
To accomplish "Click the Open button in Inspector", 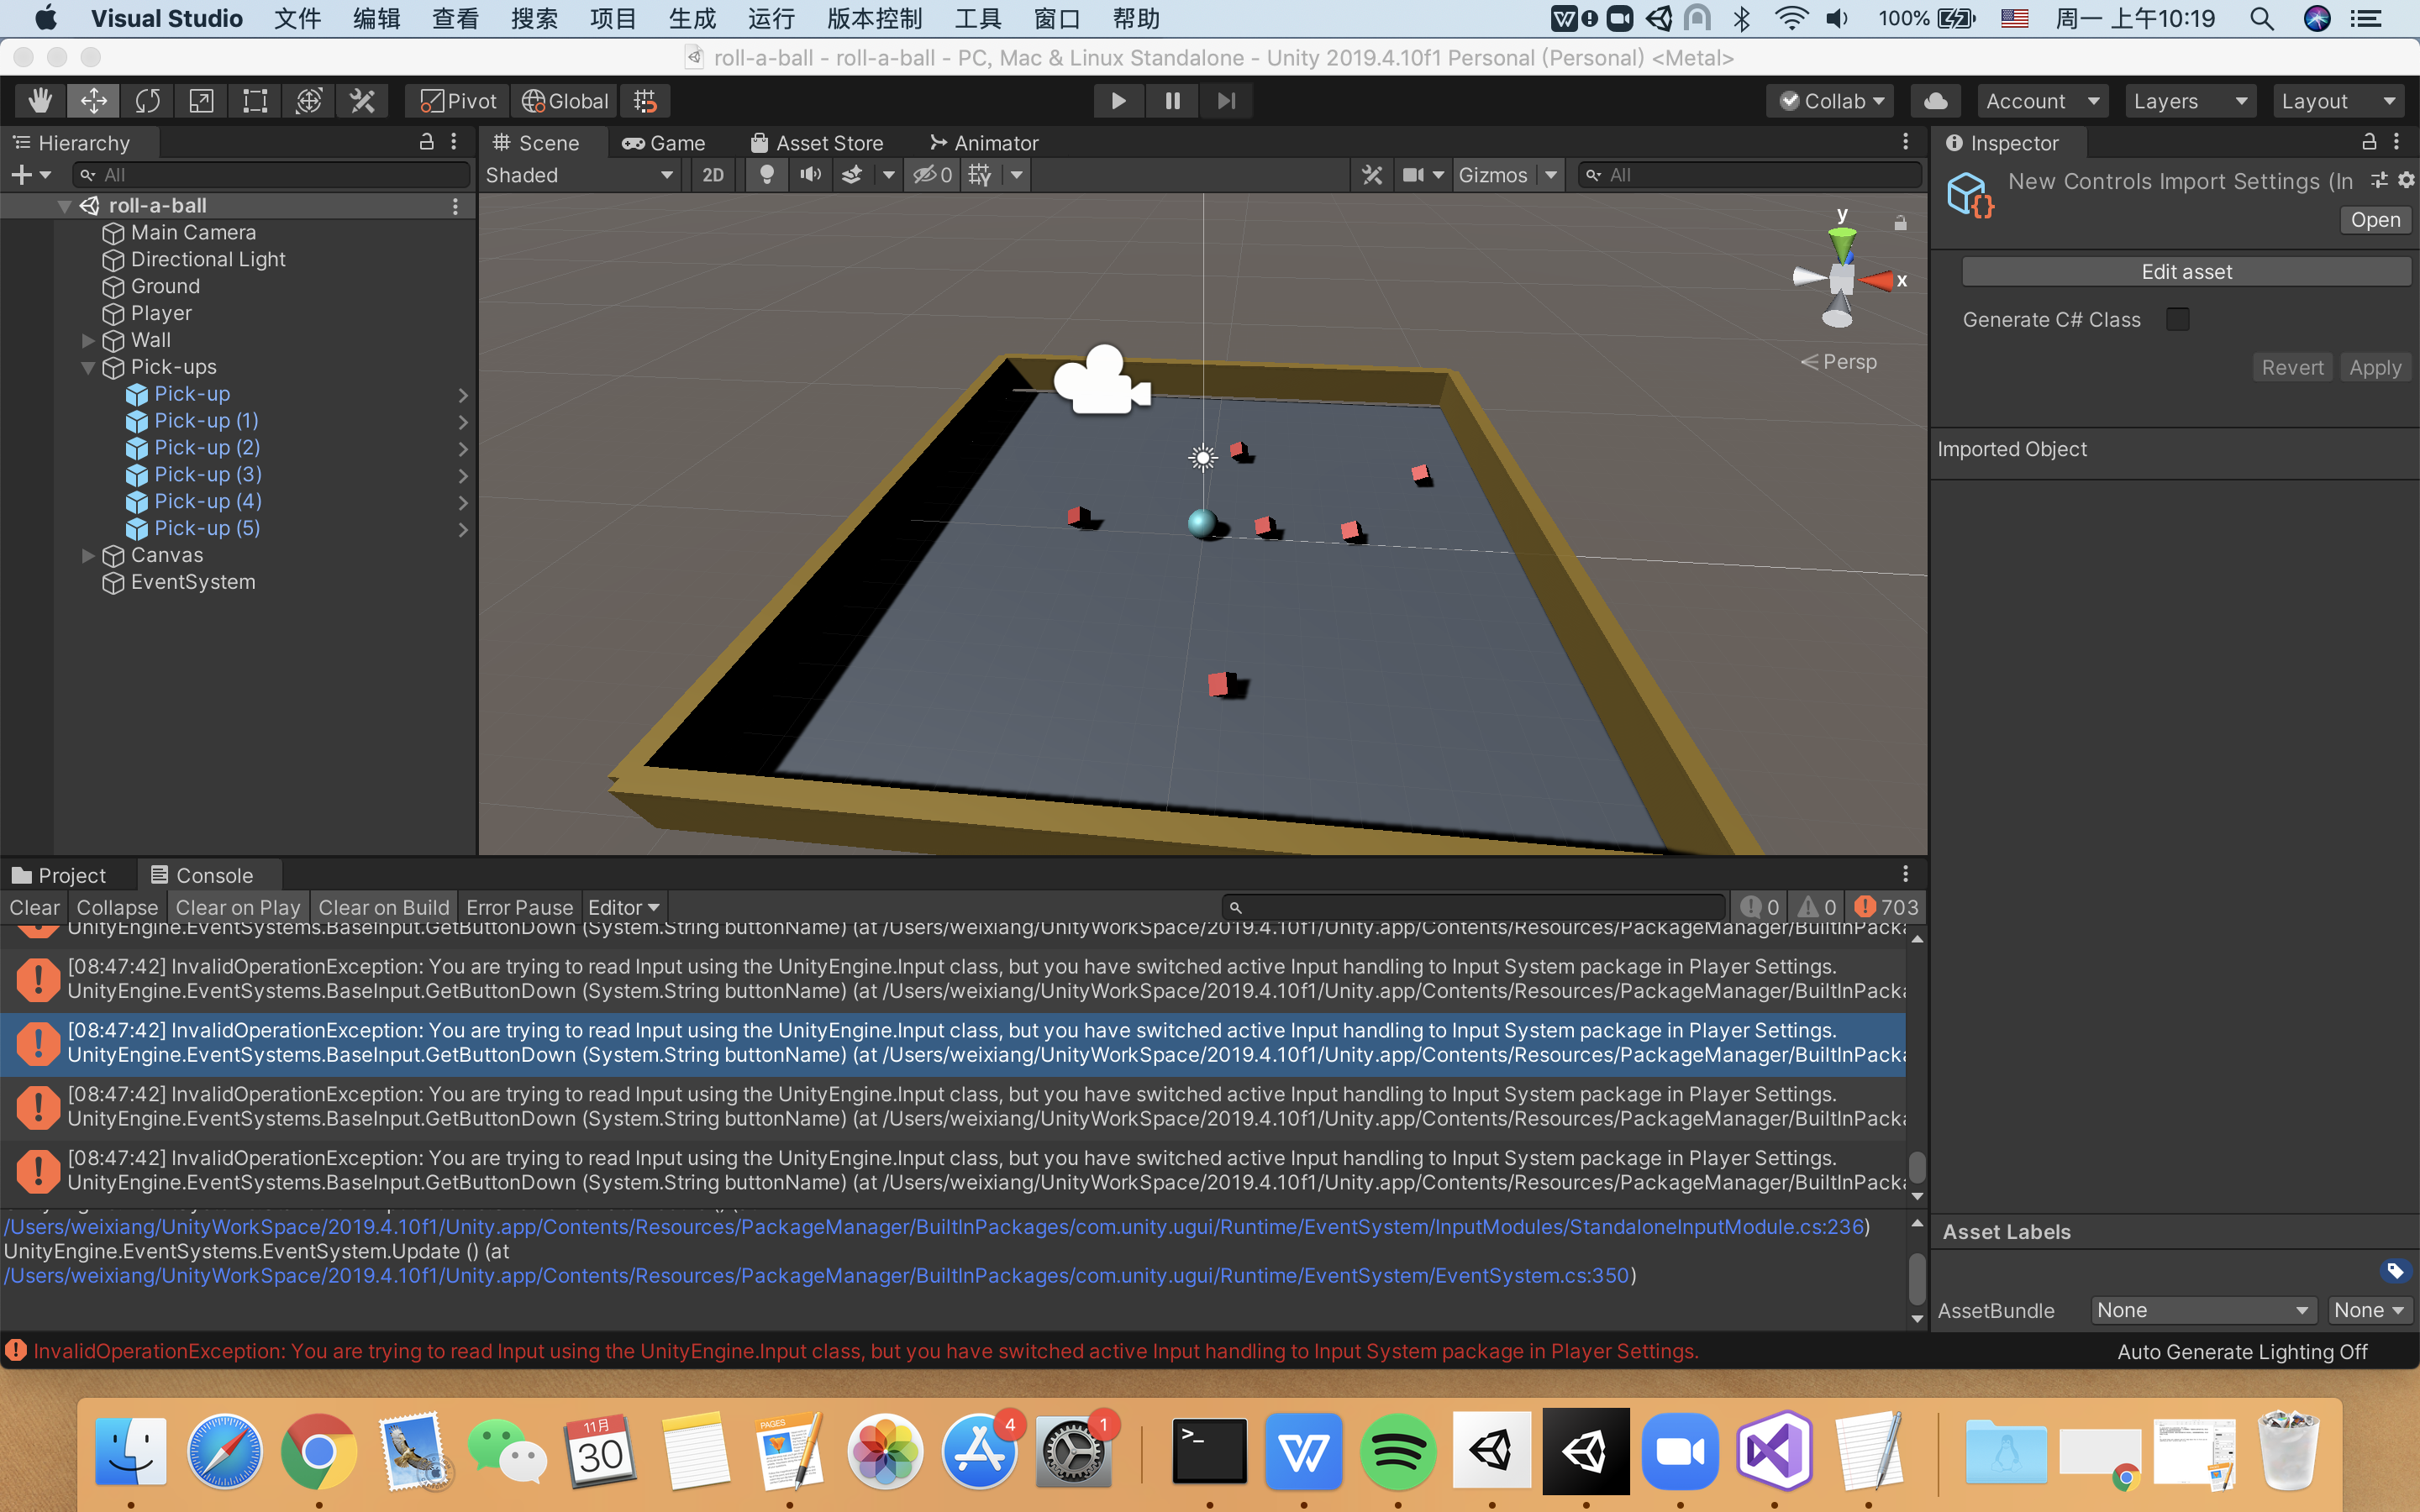I will click(2375, 220).
